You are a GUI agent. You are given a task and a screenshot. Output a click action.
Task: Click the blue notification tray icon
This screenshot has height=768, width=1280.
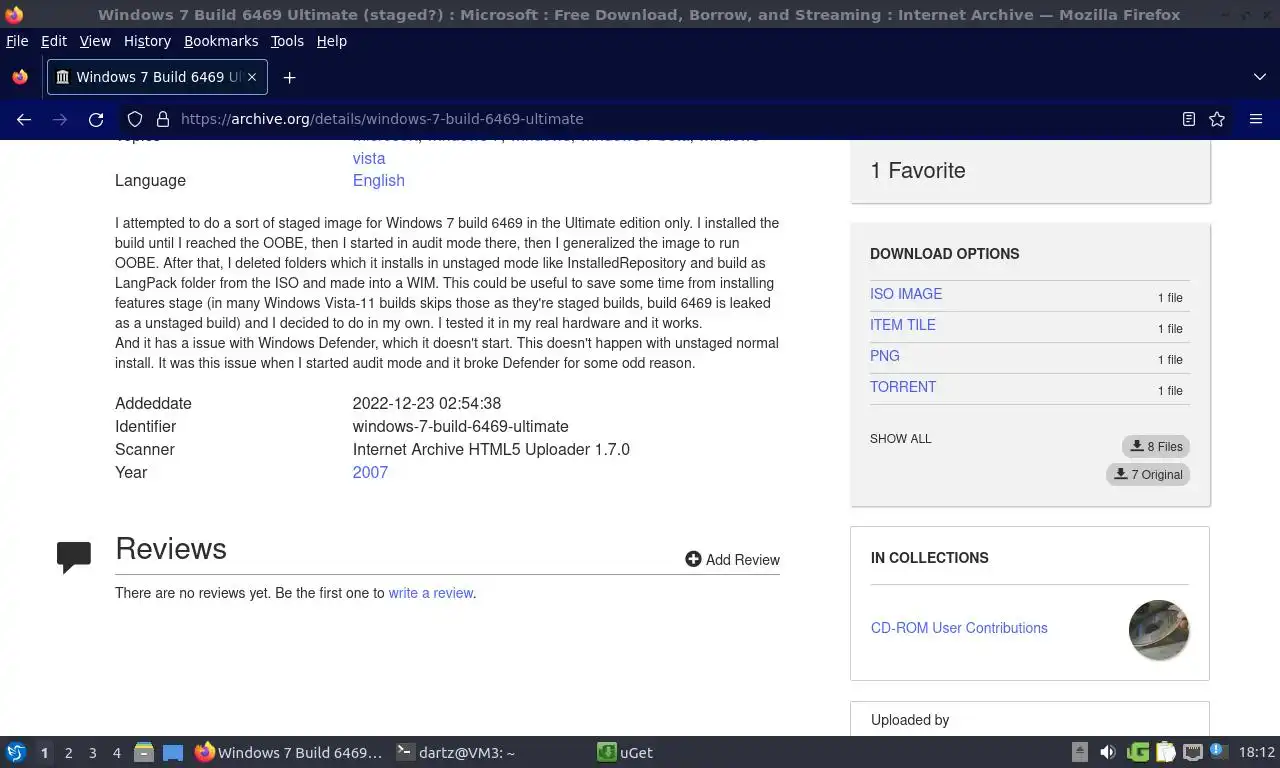[1217, 751]
